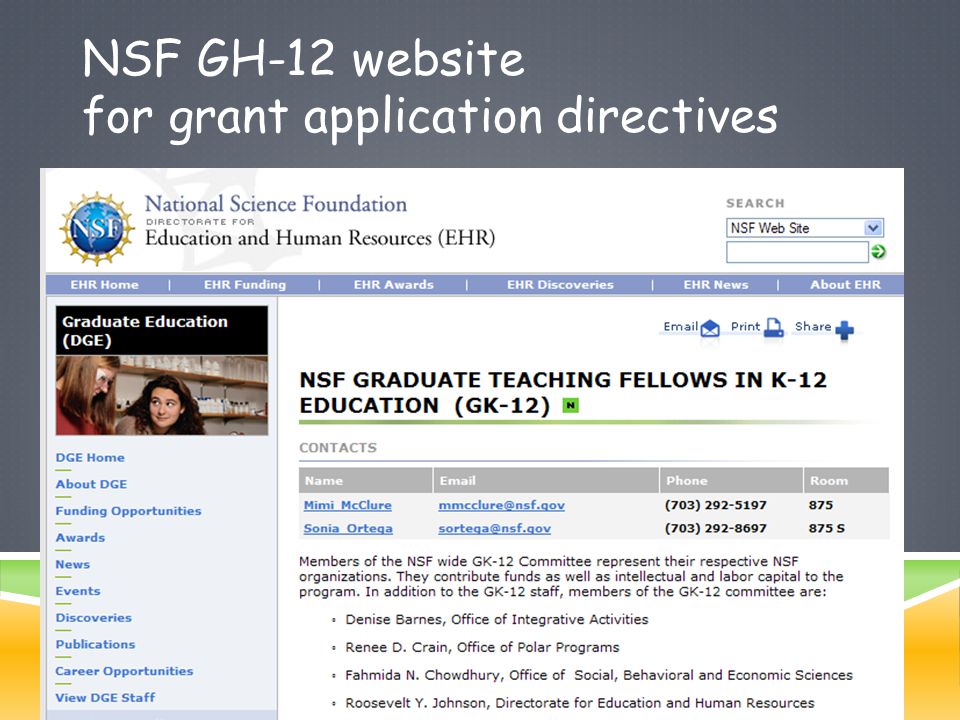Click the Email envelope icon

tap(710, 329)
